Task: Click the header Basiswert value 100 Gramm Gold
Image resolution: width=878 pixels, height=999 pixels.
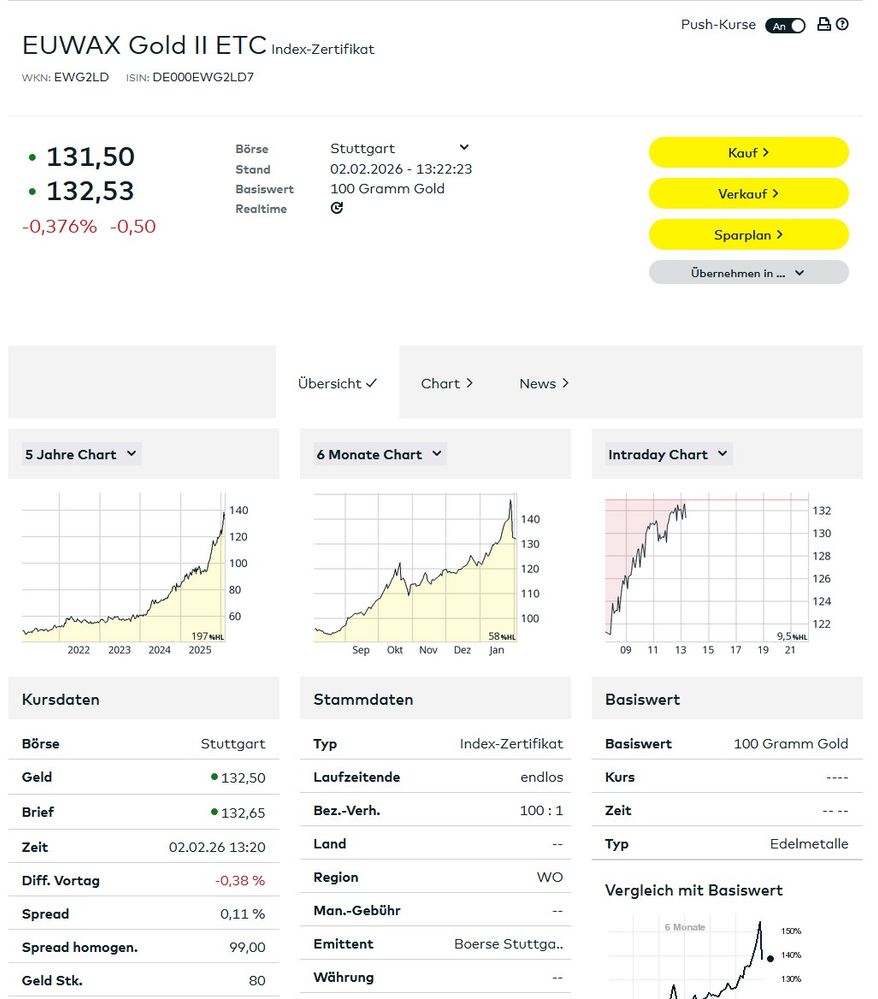Action: 387,189
